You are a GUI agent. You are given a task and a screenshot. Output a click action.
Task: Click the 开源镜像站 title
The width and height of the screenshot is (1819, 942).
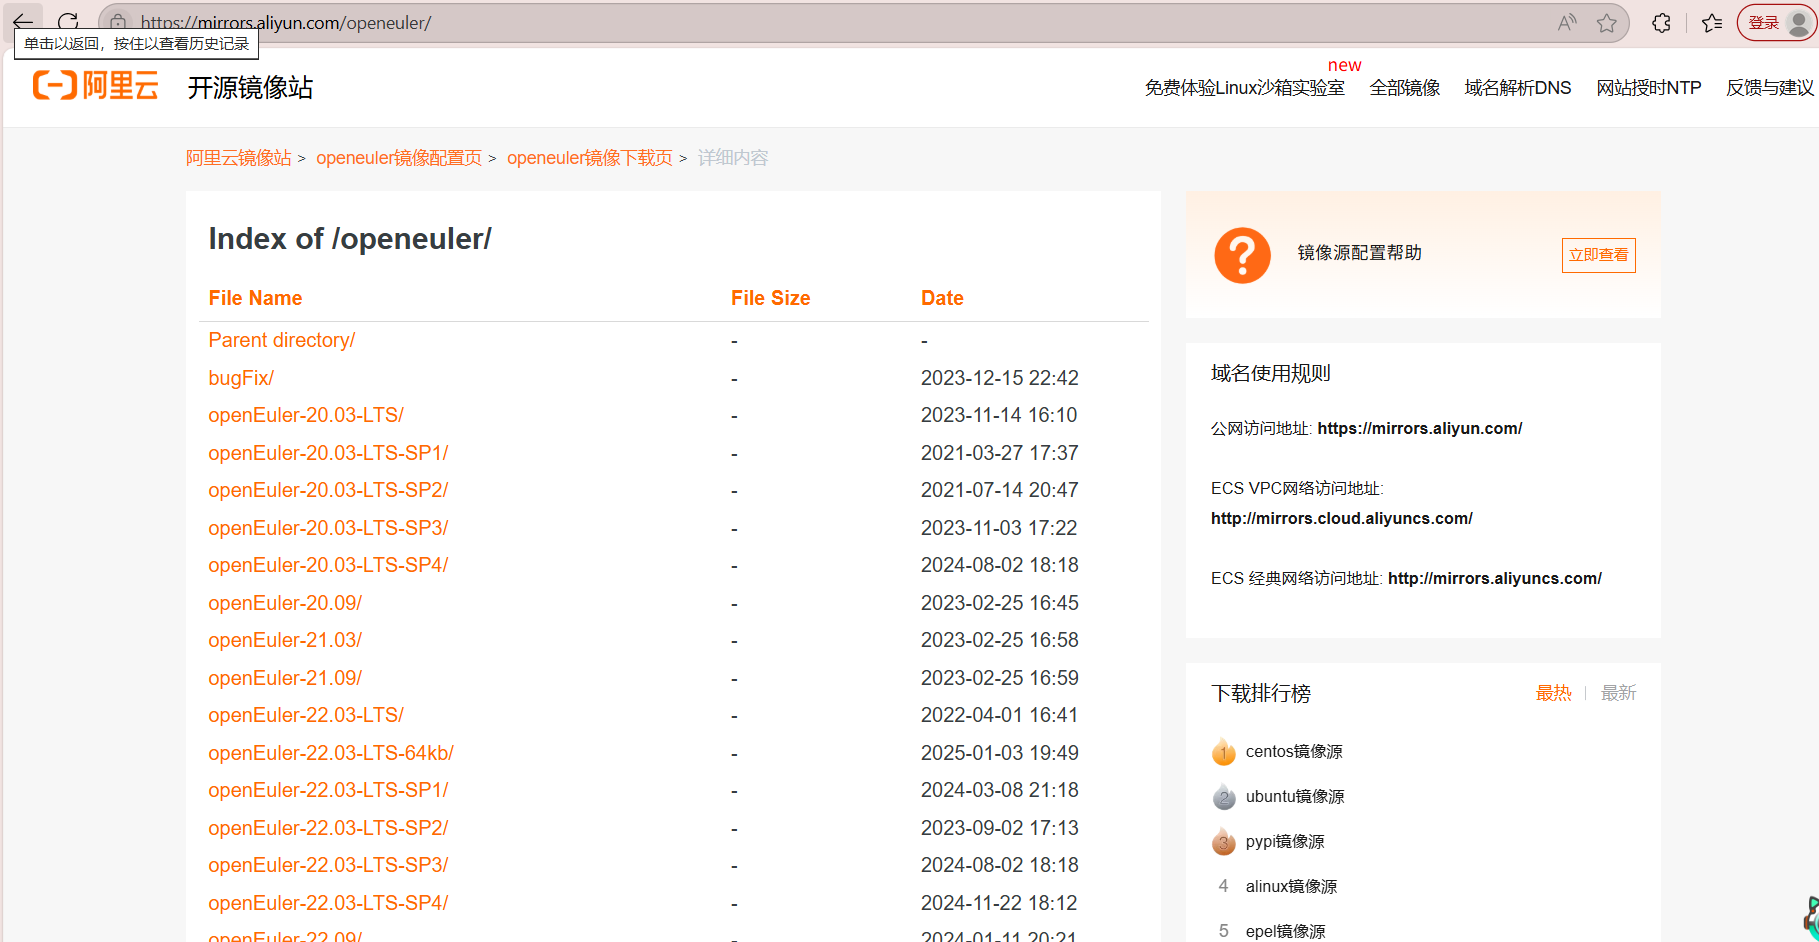click(x=251, y=88)
